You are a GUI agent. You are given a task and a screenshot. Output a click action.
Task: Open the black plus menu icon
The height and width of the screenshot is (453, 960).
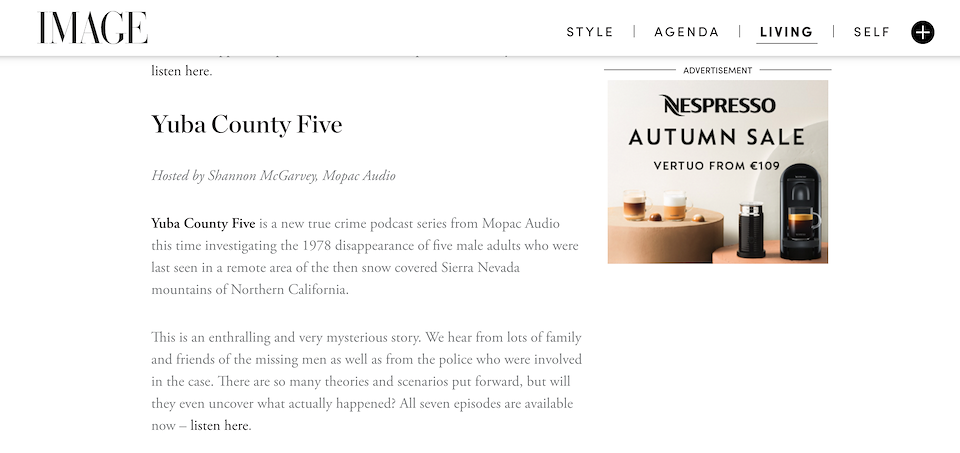(922, 32)
